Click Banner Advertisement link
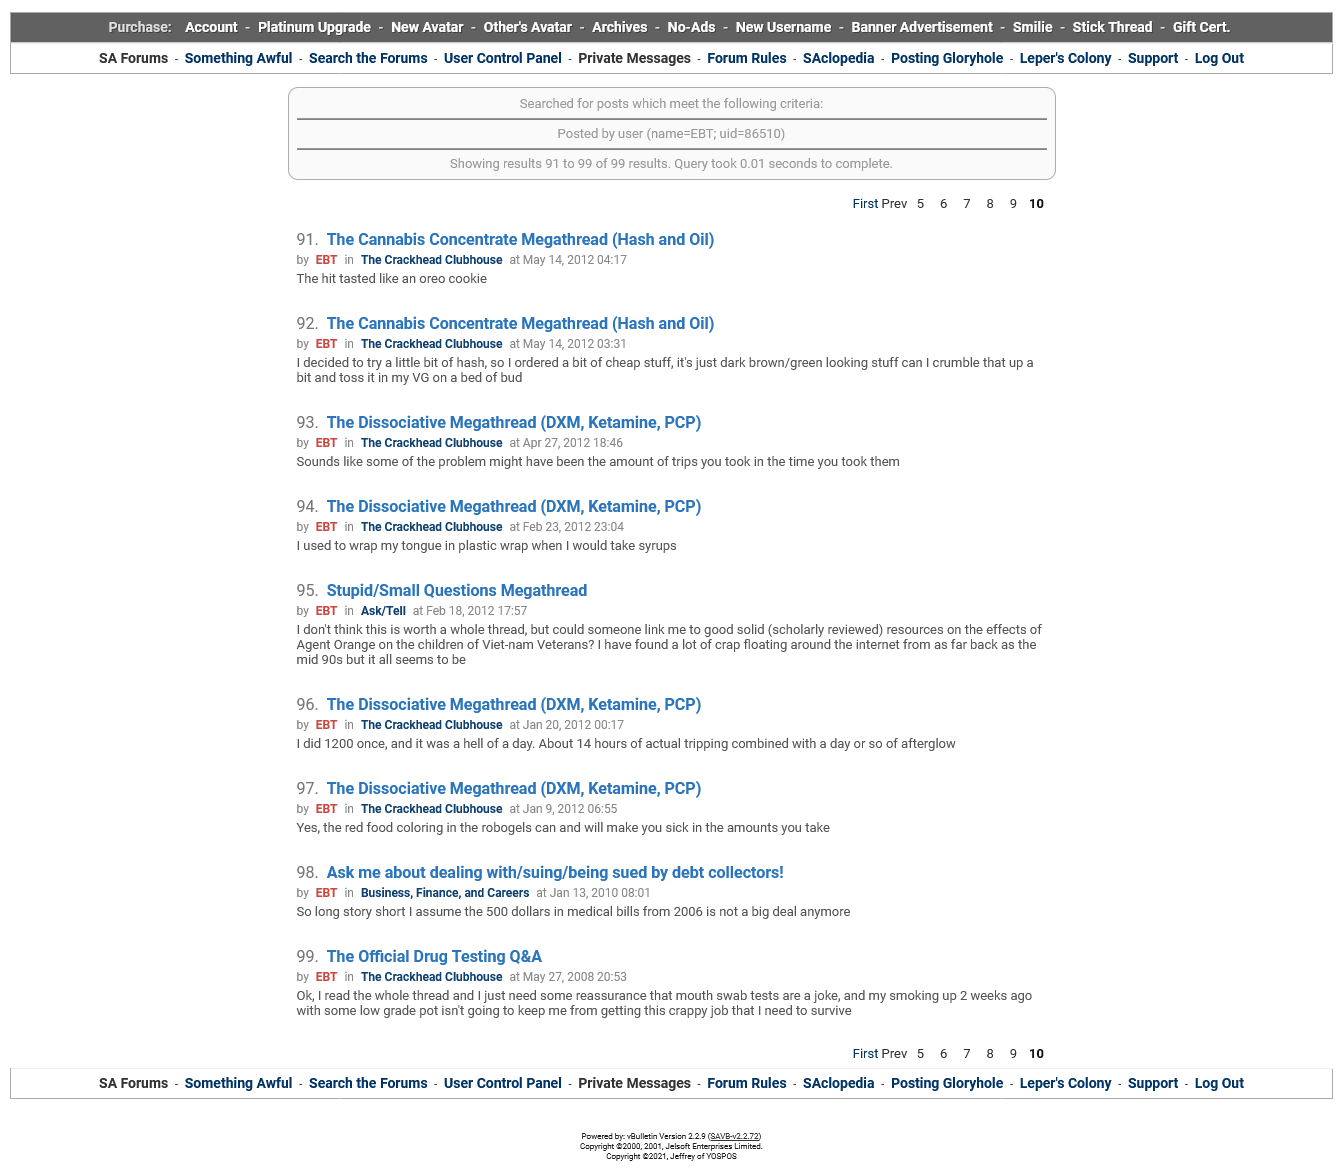This screenshot has width=1343, height=1171. point(922,27)
